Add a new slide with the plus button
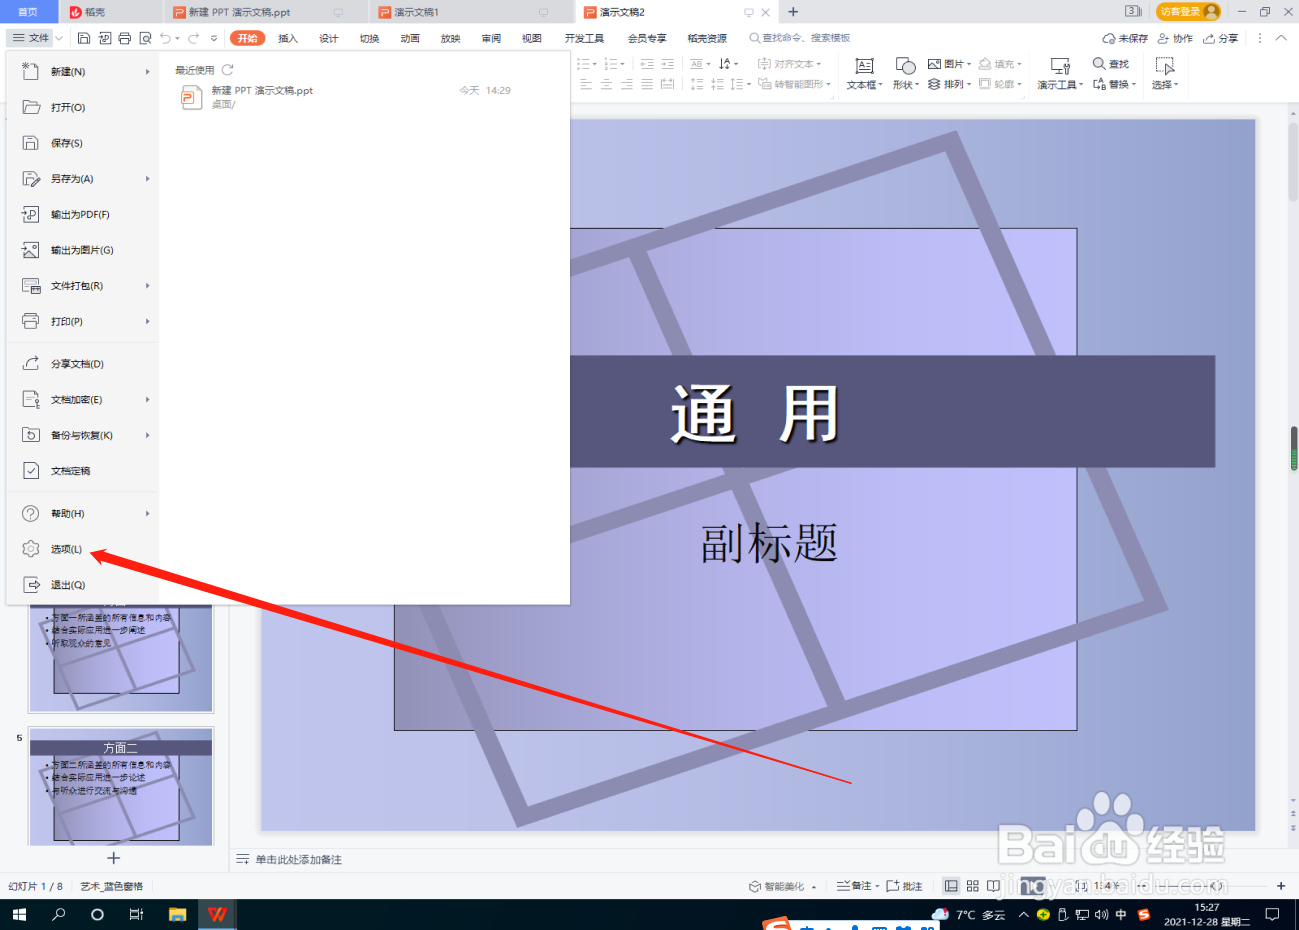1299x930 pixels. click(x=113, y=858)
